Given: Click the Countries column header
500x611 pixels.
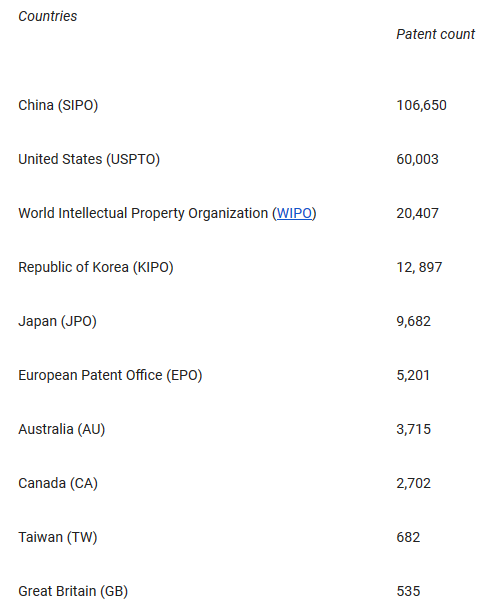Looking at the screenshot, I should point(48,16).
